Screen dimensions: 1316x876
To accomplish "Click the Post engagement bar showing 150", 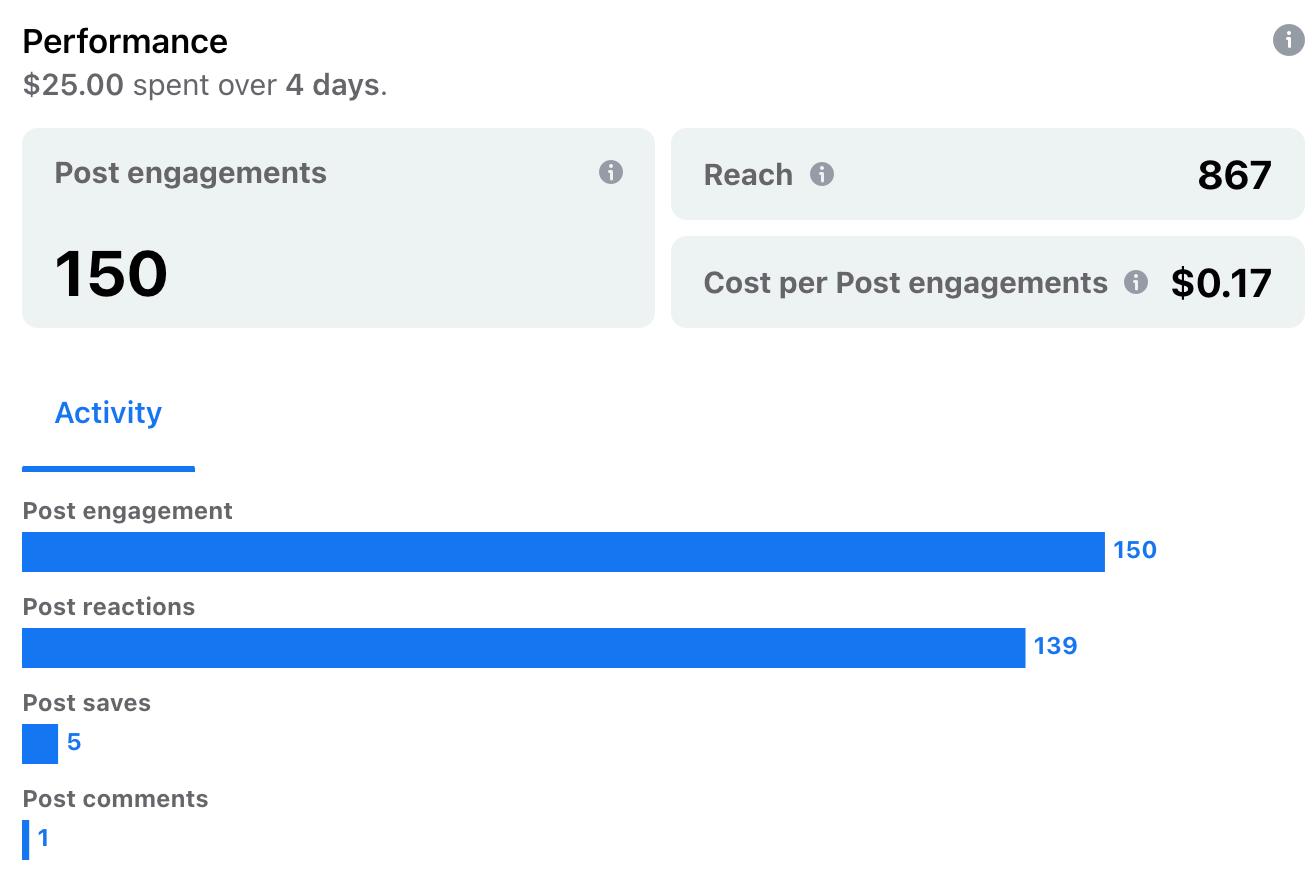I will (563, 552).
